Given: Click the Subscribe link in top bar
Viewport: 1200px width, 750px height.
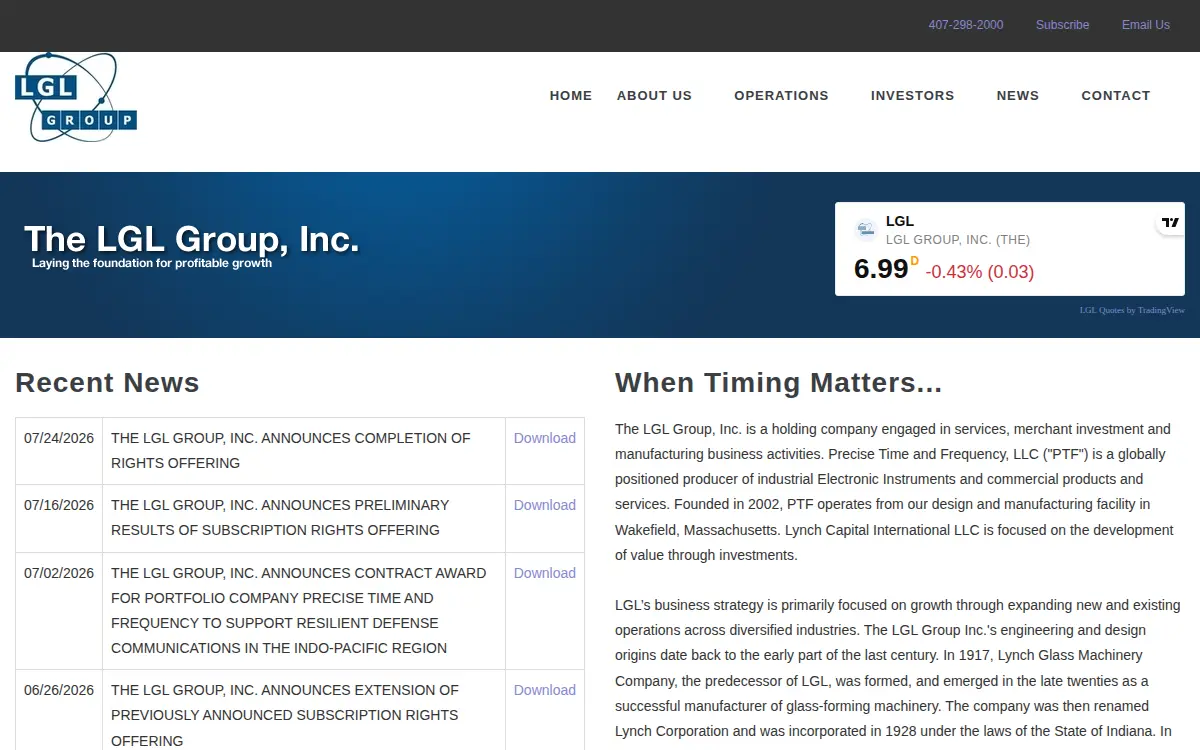Looking at the screenshot, I should point(1062,25).
